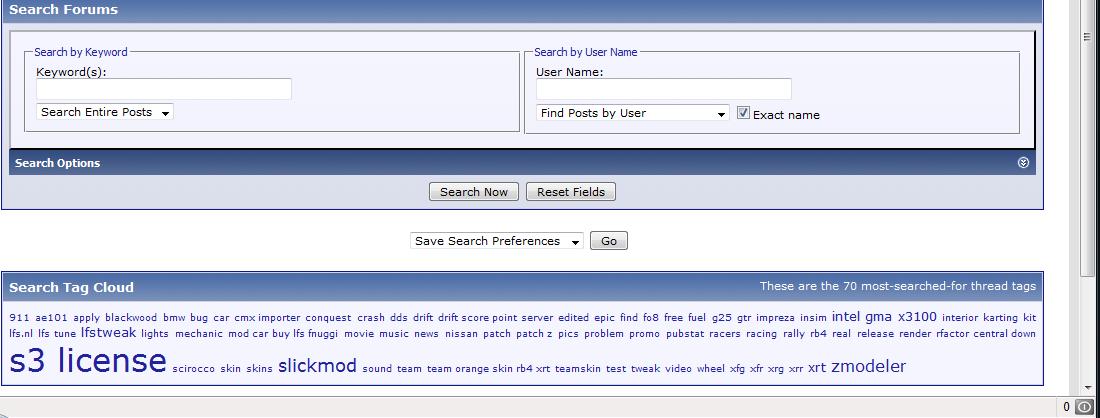Select the render tag link
The height and width of the screenshot is (418, 1100).
914,334
